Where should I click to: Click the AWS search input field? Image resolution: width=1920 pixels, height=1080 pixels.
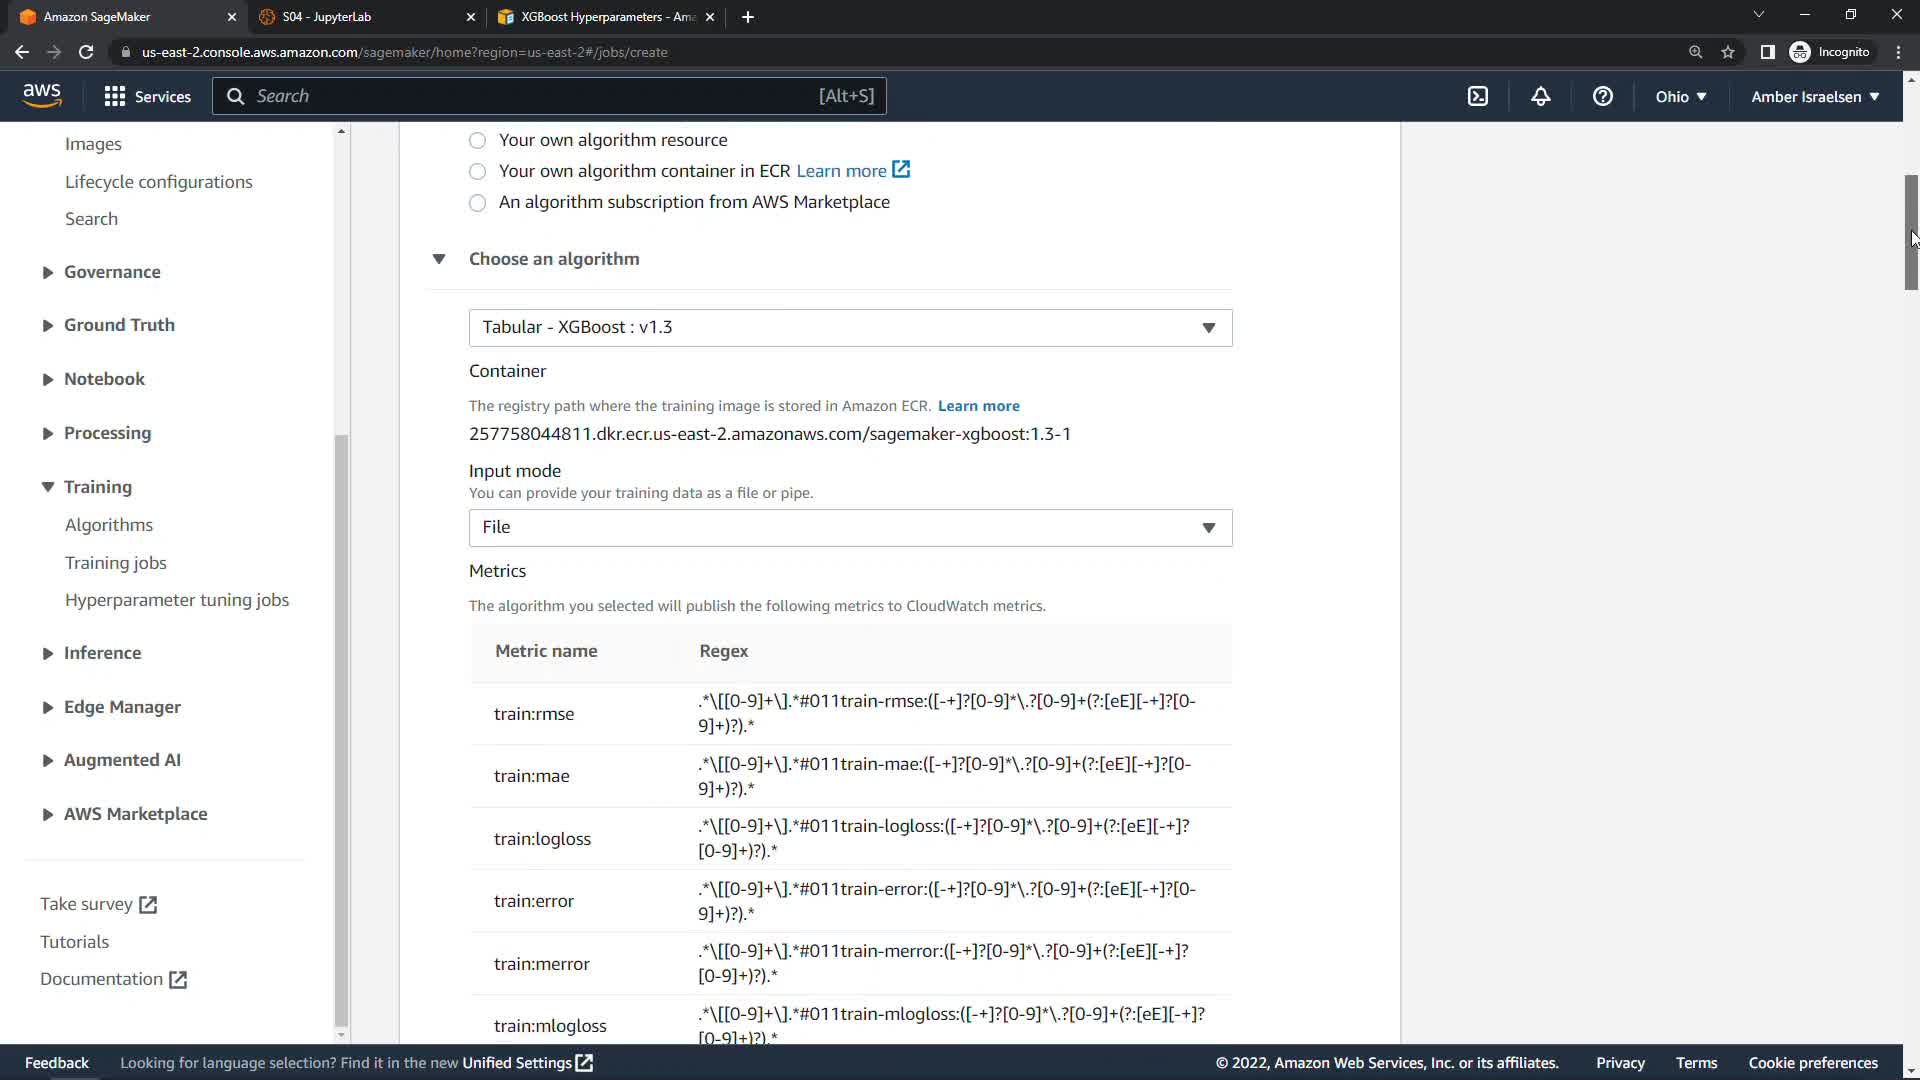pos(530,96)
